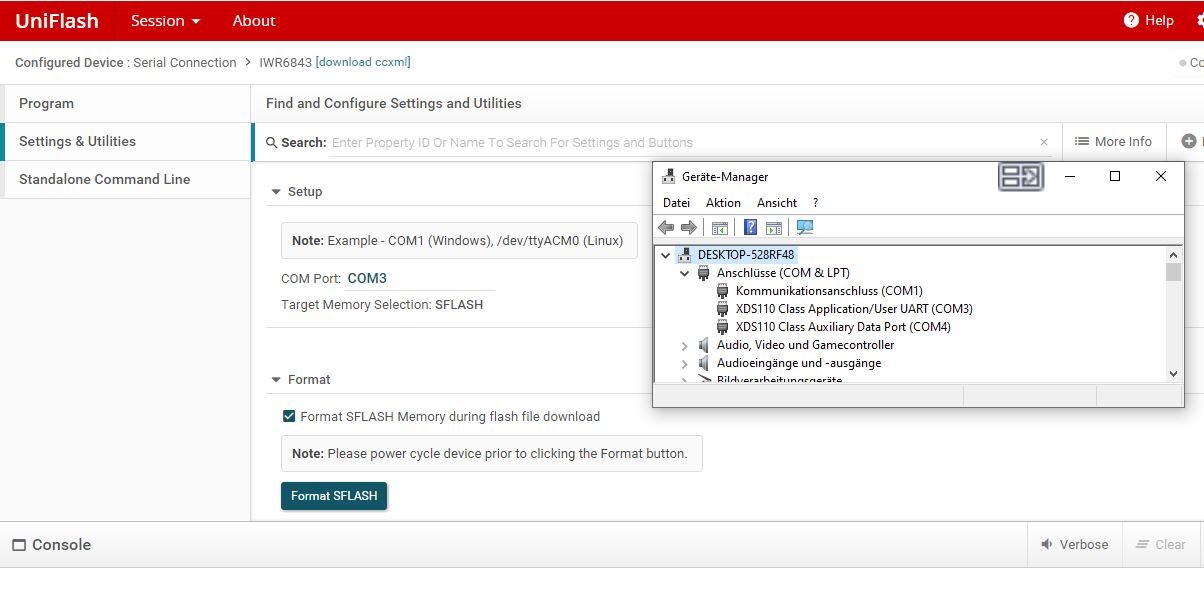The width and height of the screenshot is (1204, 616).
Task: Select Kommunikationsanschluss (COM1) entry
Action: click(829, 291)
